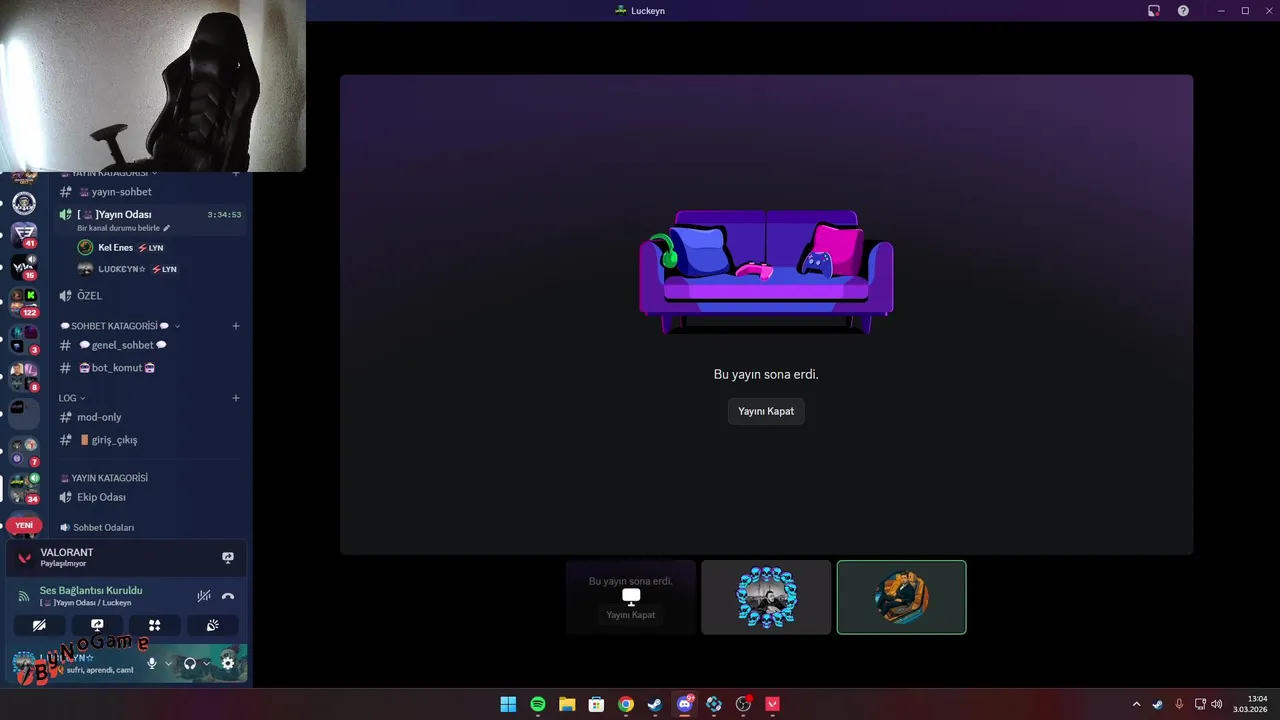The height and width of the screenshot is (720, 1280).
Task: Open Spotify from the taskbar
Action: click(x=538, y=704)
